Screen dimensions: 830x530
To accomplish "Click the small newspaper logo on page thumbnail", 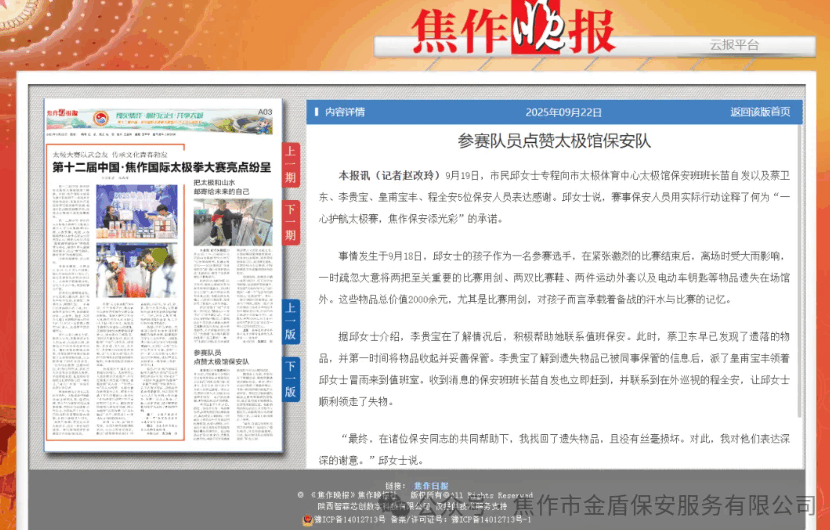I will [63, 113].
